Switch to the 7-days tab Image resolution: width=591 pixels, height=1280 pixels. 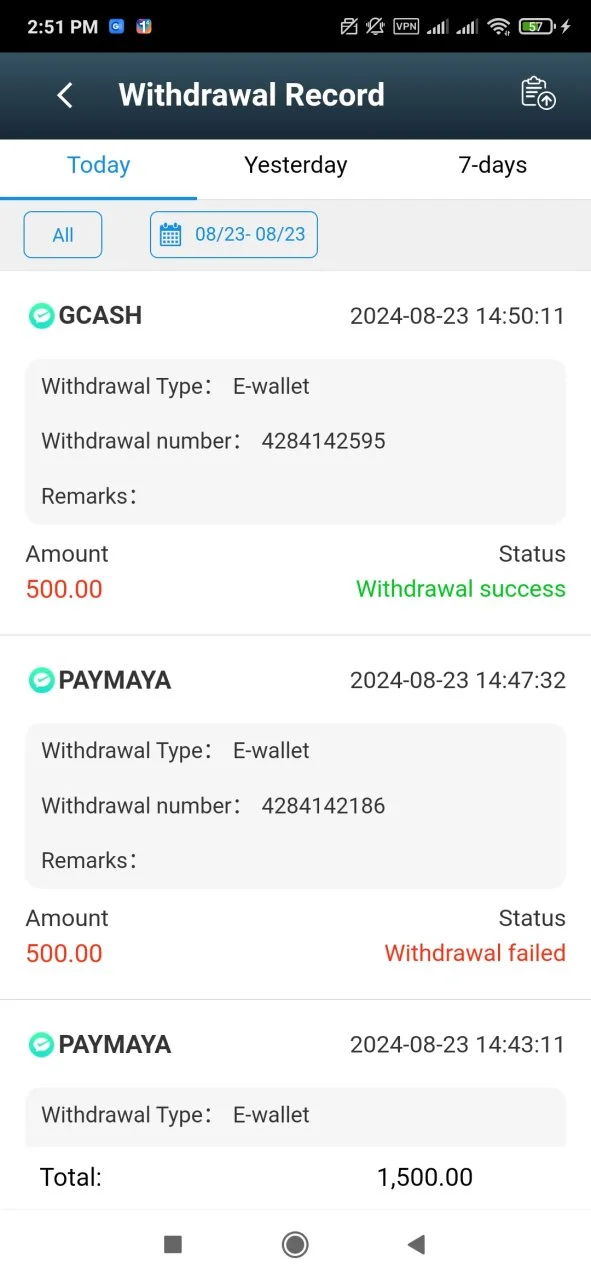tap(492, 165)
